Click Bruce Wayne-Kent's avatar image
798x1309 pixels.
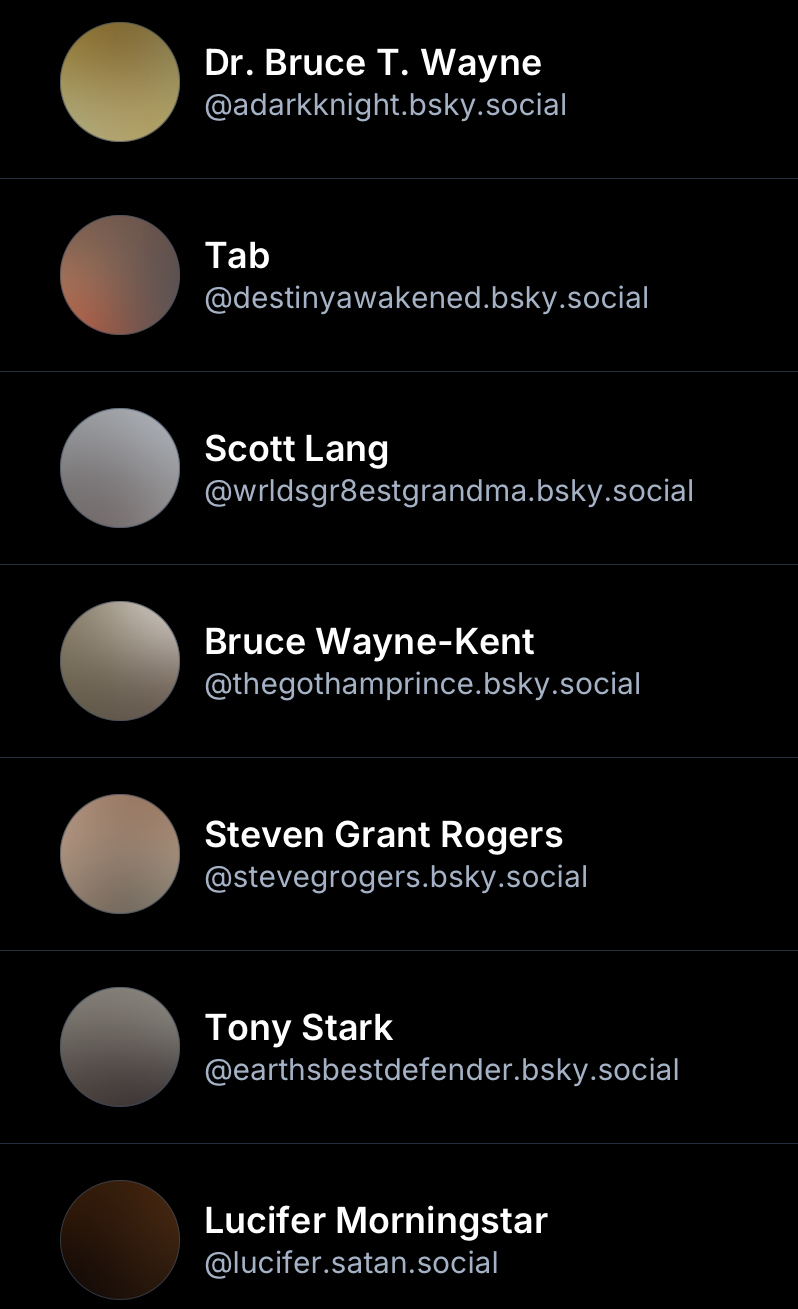(x=120, y=661)
